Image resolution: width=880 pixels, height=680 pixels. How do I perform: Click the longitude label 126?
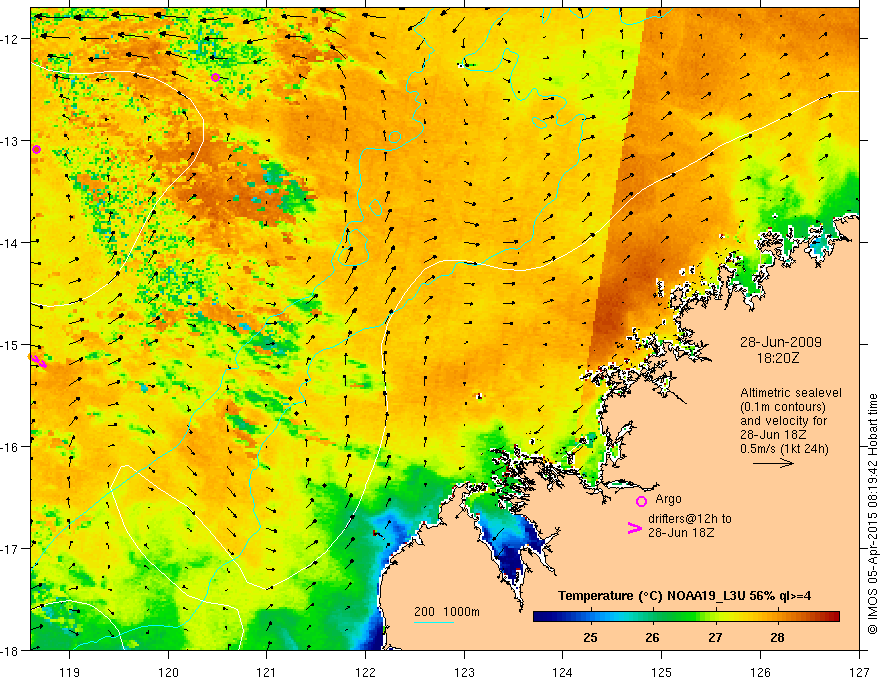(x=760, y=672)
